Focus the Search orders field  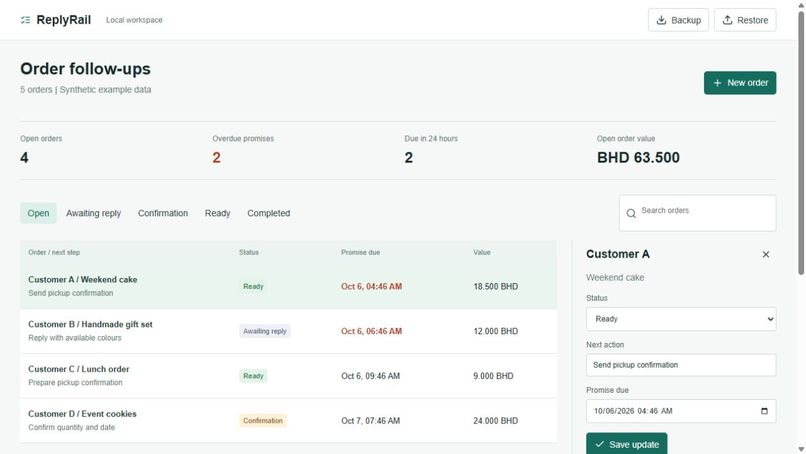click(x=698, y=213)
